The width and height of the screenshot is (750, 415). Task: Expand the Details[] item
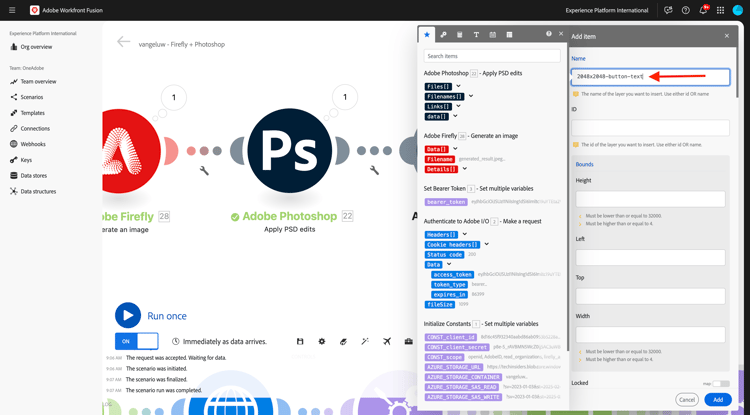[464, 169]
